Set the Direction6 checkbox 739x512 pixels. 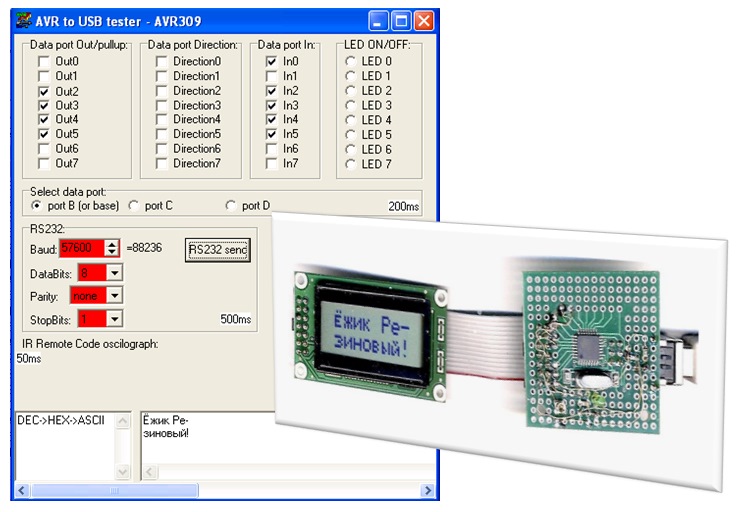(162, 149)
